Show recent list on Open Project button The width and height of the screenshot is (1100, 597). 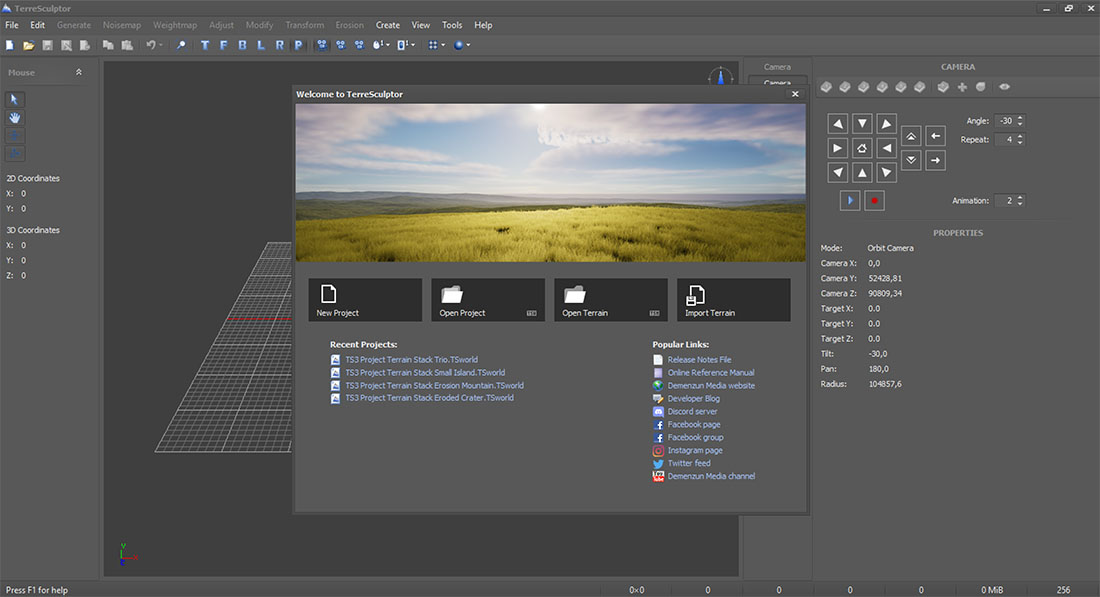tap(531, 314)
